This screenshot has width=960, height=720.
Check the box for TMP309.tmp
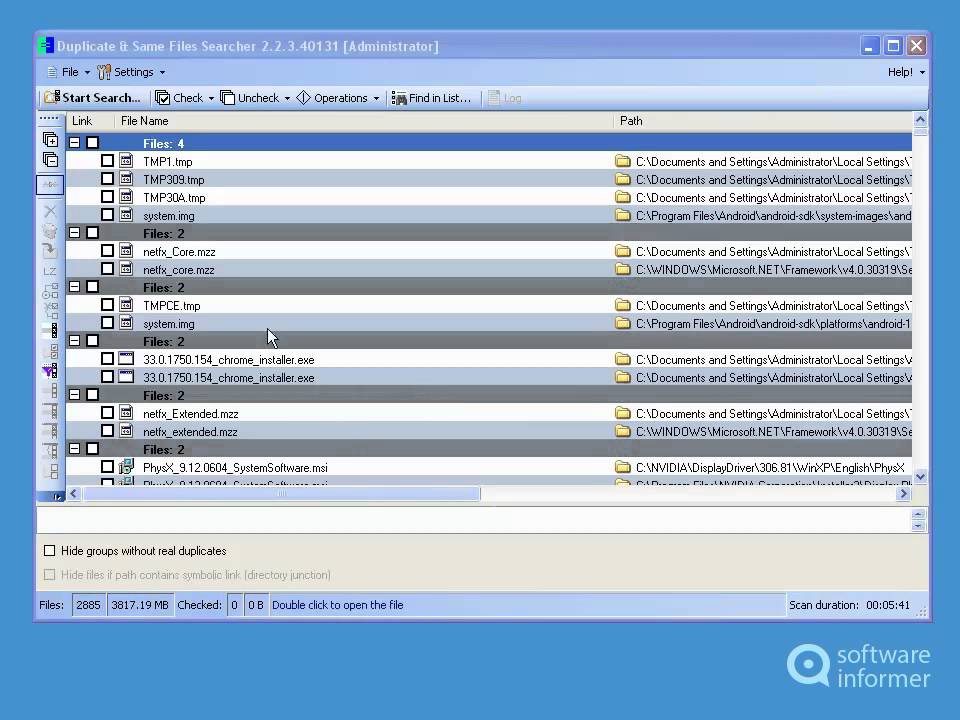107,180
